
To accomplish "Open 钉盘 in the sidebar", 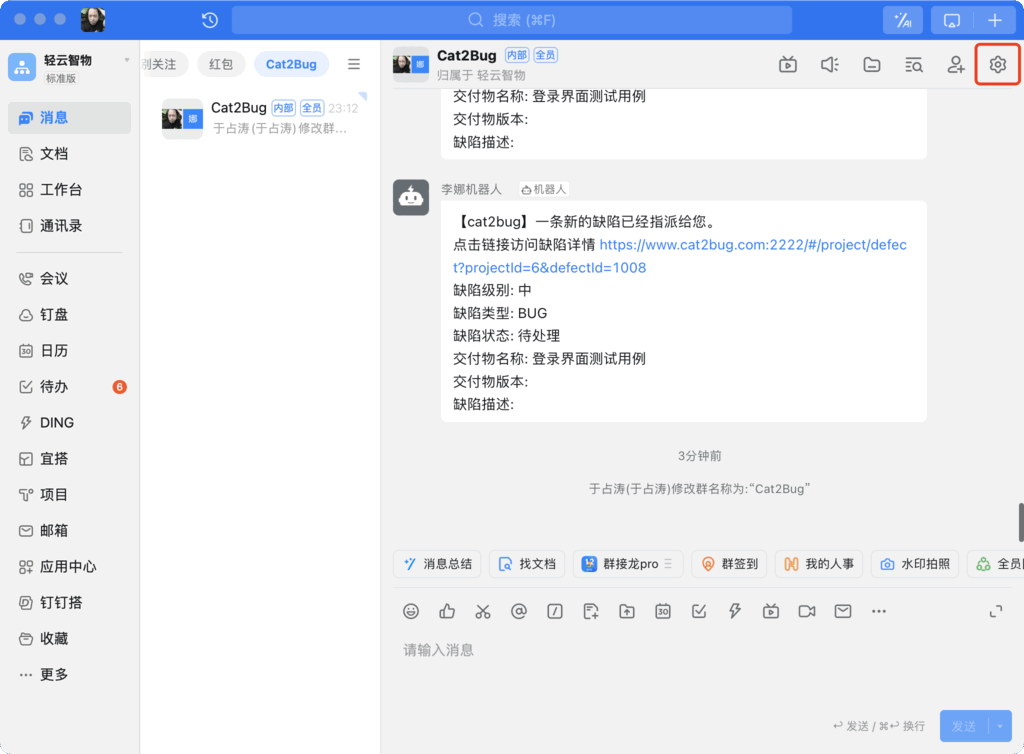I will point(69,315).
